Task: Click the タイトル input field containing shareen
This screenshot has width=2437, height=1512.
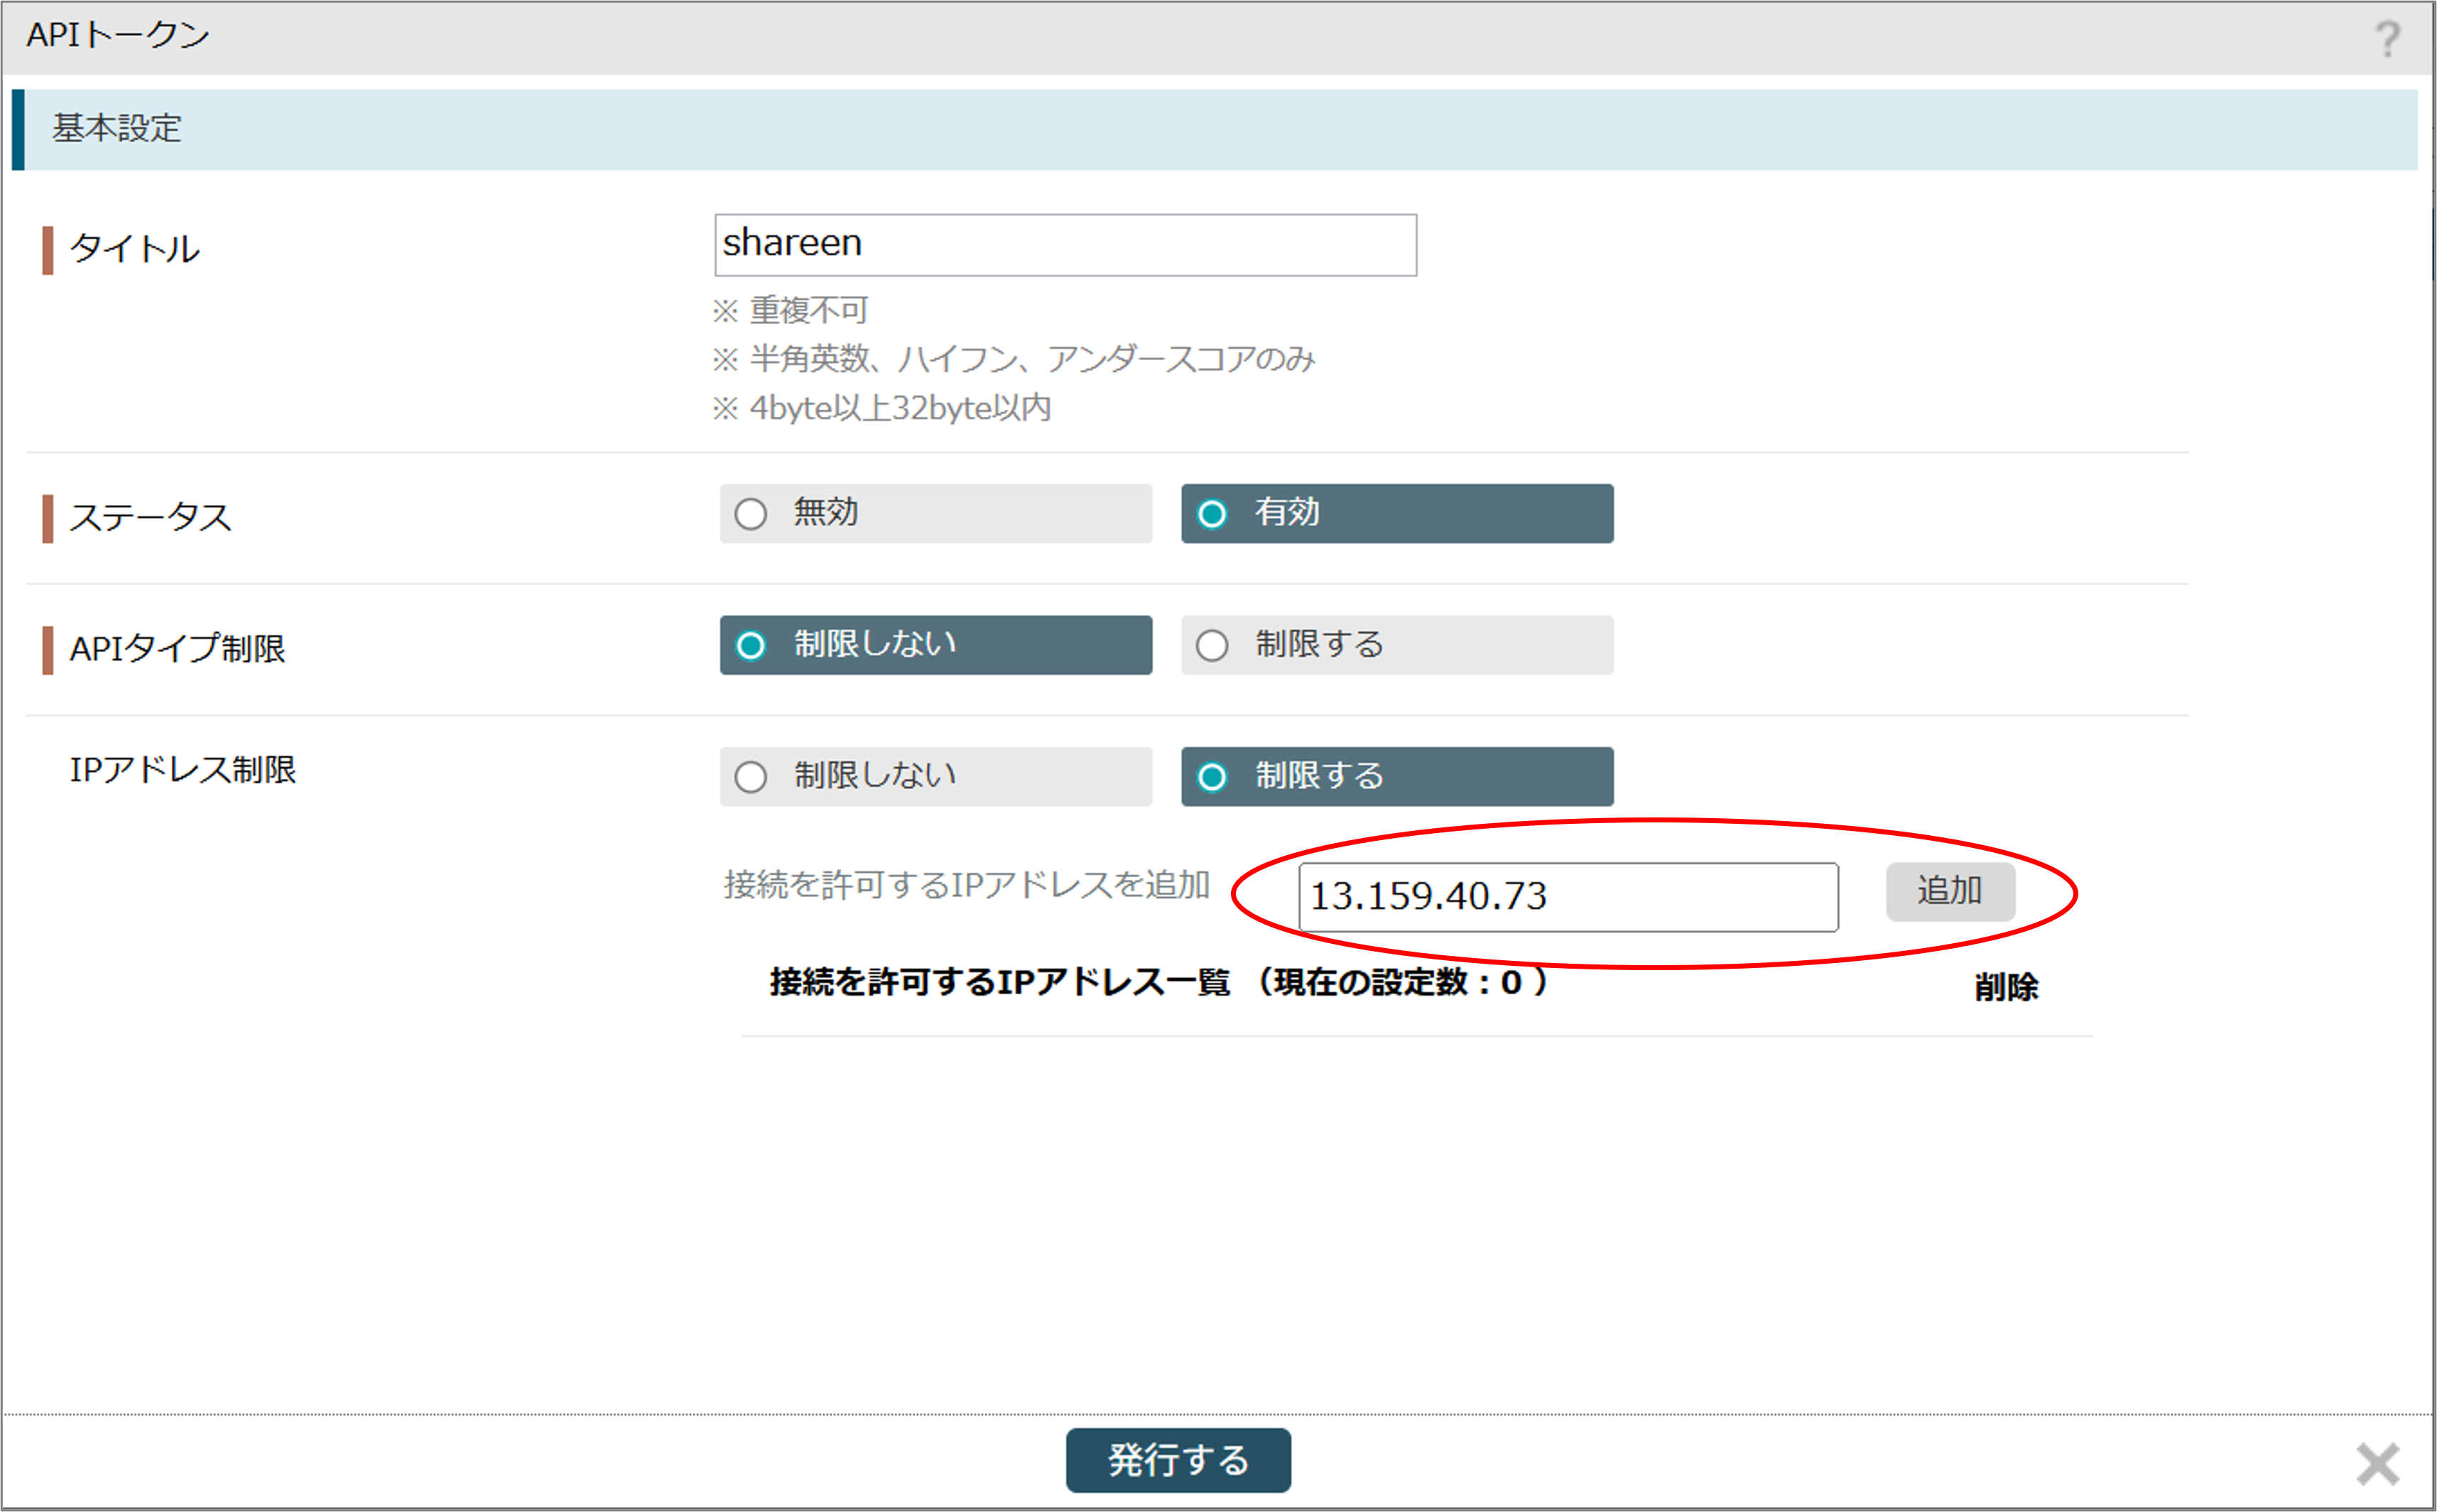Action: [x=1065, y=245]
